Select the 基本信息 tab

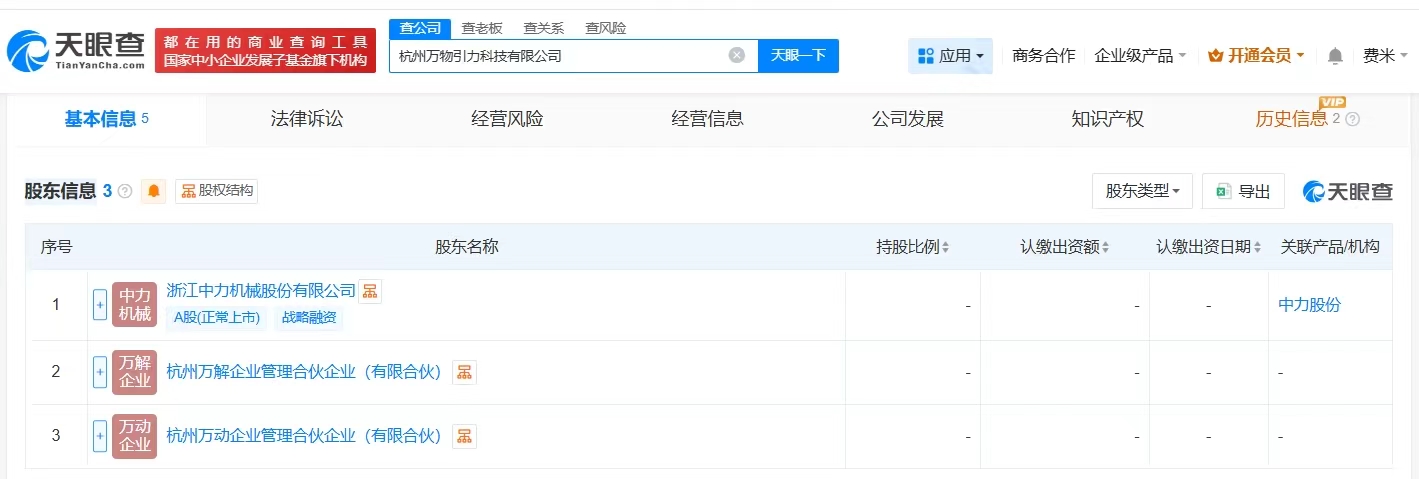pos(107,119)
